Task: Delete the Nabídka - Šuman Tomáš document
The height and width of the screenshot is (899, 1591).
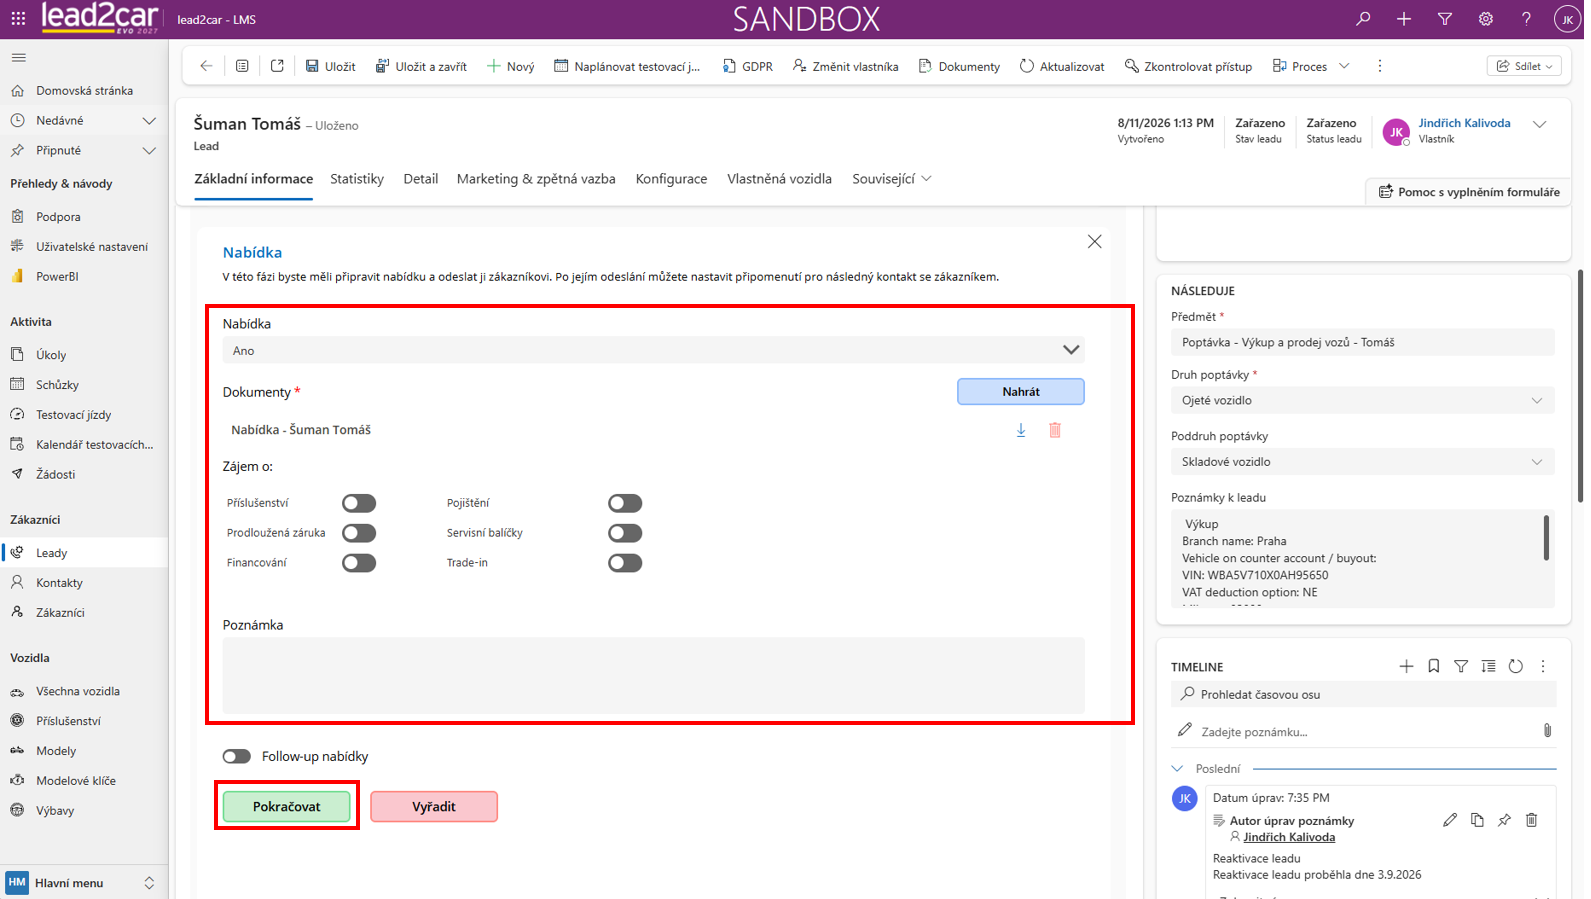Action: tap(1055, 430)
